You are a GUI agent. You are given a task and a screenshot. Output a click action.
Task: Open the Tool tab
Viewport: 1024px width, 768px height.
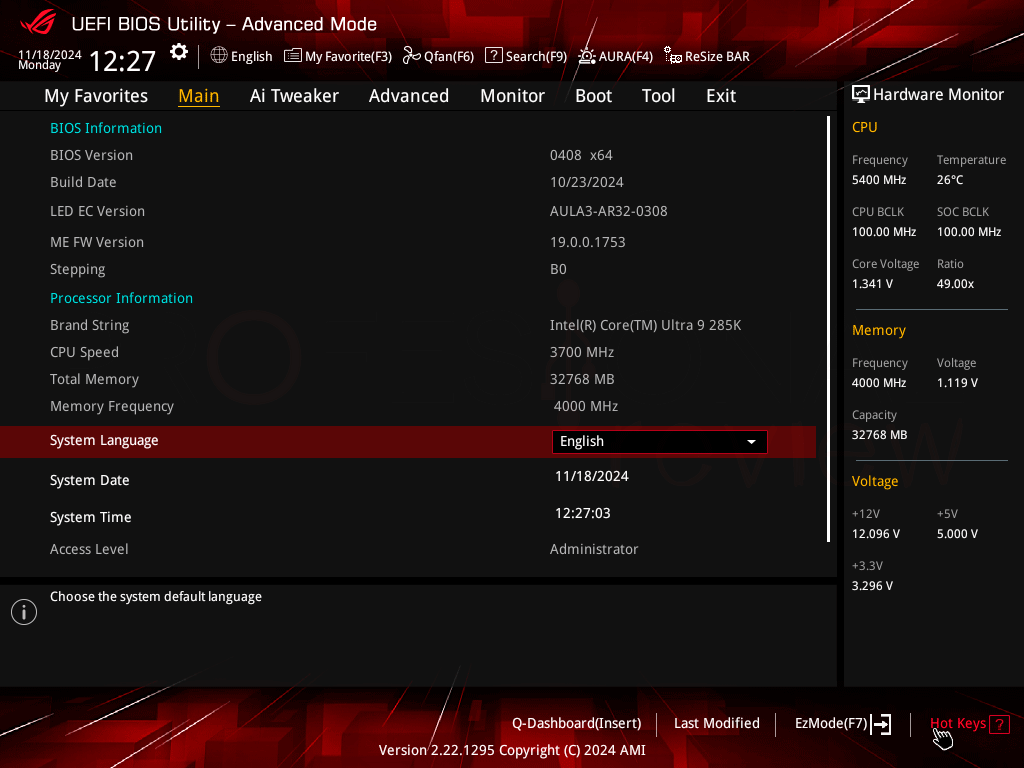point(658,96)
